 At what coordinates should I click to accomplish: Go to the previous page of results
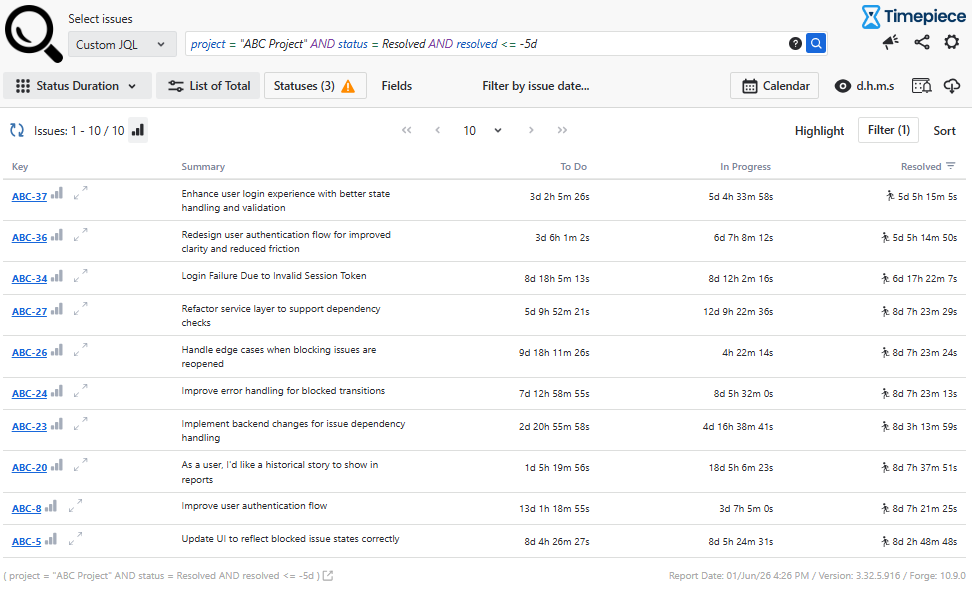[438, 130]
